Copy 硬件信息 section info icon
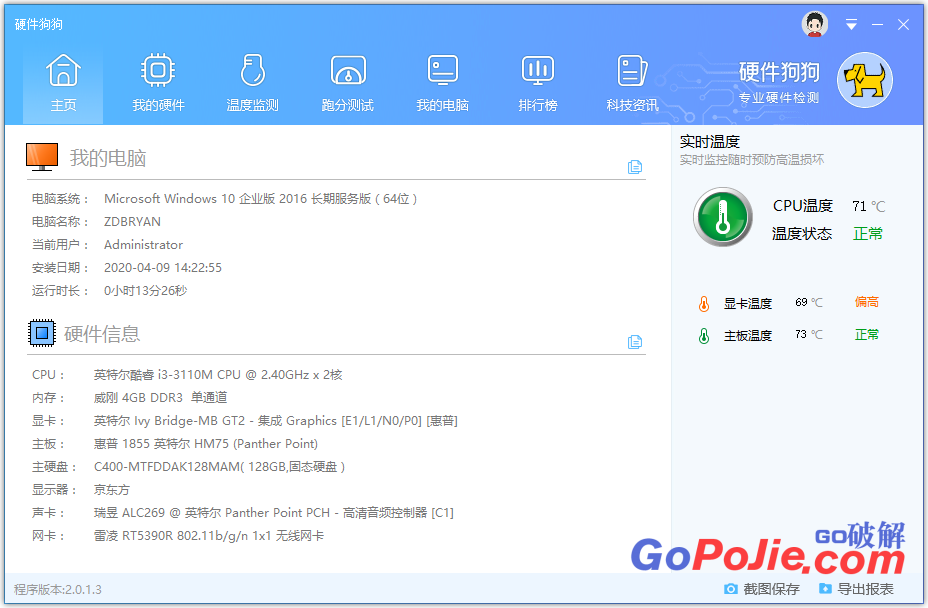 point(634,342)
